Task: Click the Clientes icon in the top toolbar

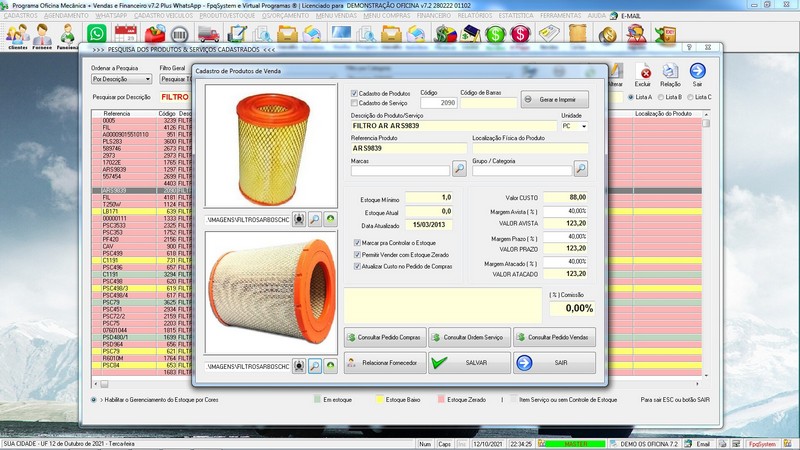Action: coord(17,36)
